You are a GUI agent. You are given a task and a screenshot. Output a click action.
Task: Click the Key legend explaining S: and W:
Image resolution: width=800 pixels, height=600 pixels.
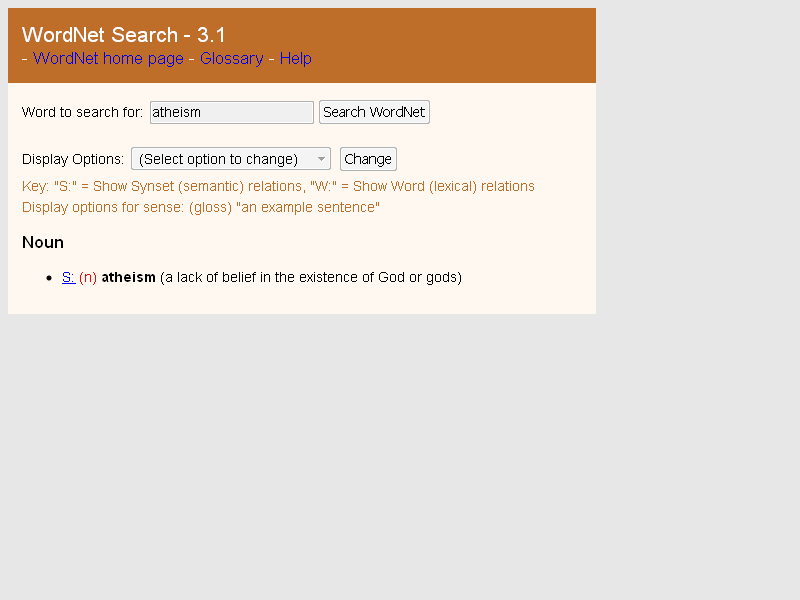(278, 187)
